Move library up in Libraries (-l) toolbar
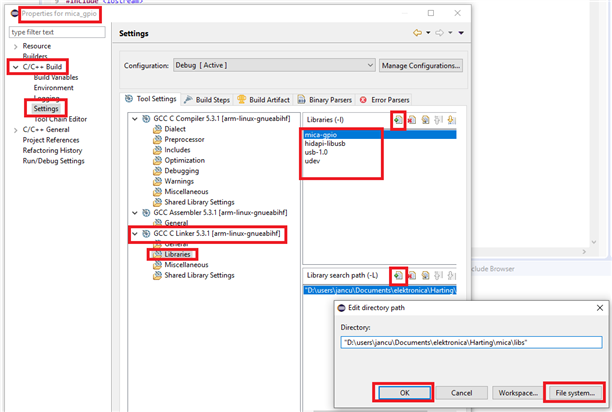 [x=439, y=120]
